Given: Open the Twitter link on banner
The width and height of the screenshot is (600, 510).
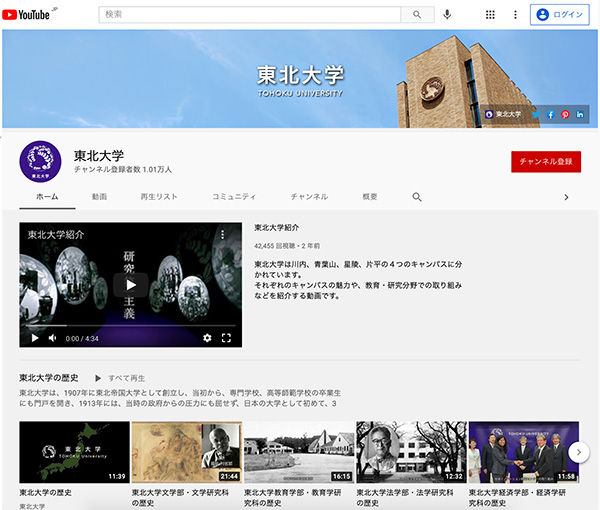Looking at the screenshot, I should click(x=536, y=114).
